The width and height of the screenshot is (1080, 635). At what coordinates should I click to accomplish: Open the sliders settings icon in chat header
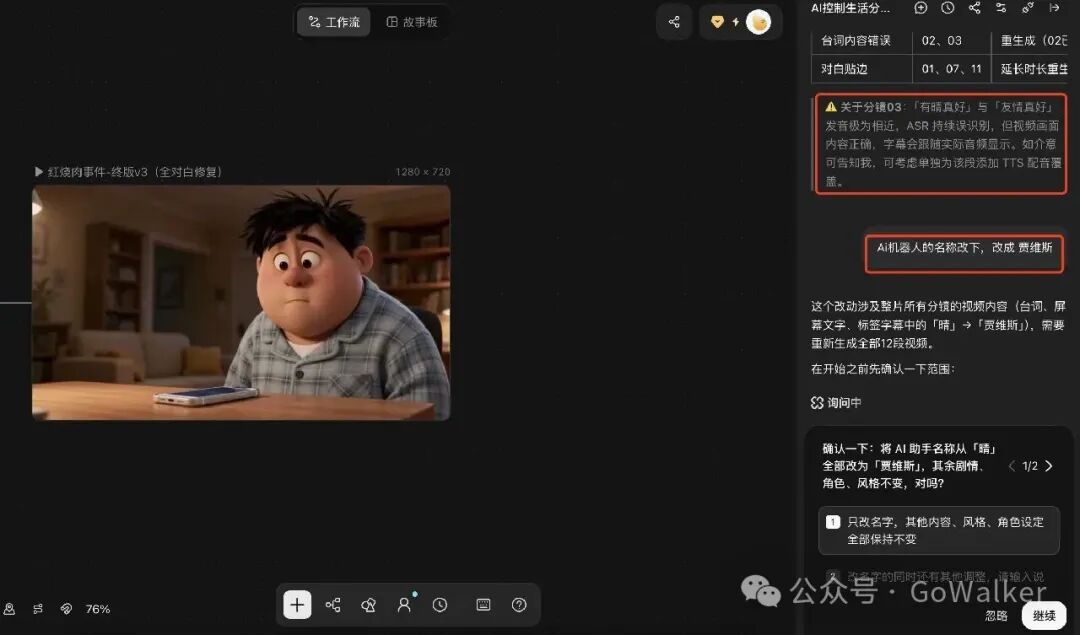point(1001,8)
